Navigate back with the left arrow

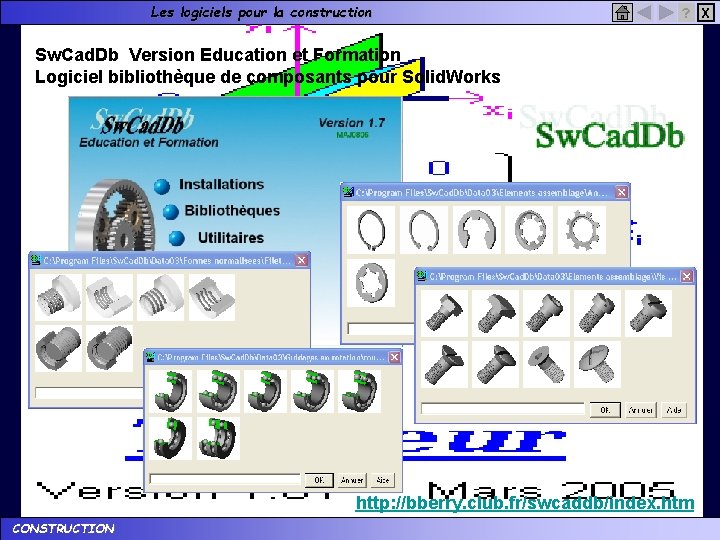pyautogui.click(x=645, y=12)
